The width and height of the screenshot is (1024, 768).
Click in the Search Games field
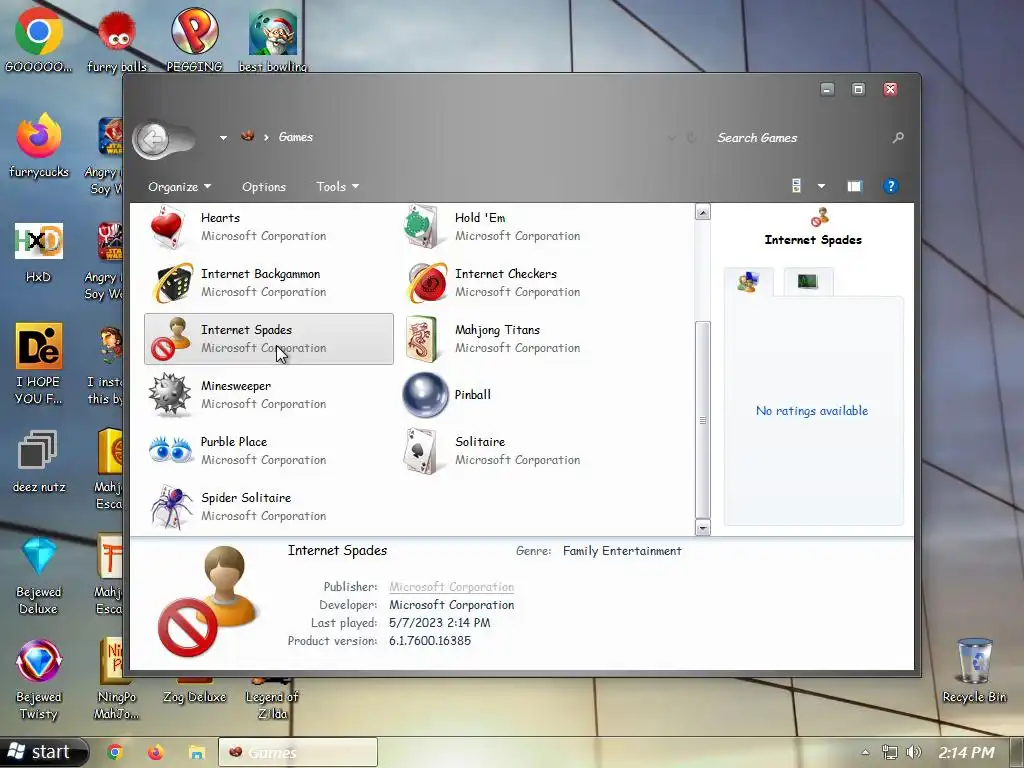[x=801, y=138]
